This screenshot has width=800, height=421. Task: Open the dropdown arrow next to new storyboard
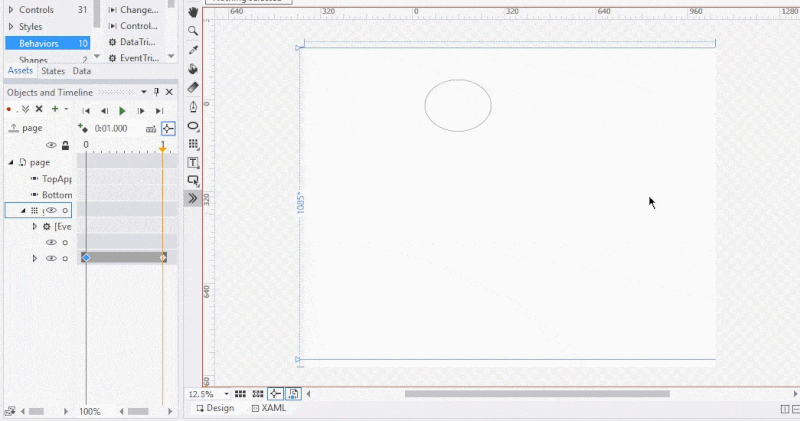pyautogui.click(x=66, y=109)
